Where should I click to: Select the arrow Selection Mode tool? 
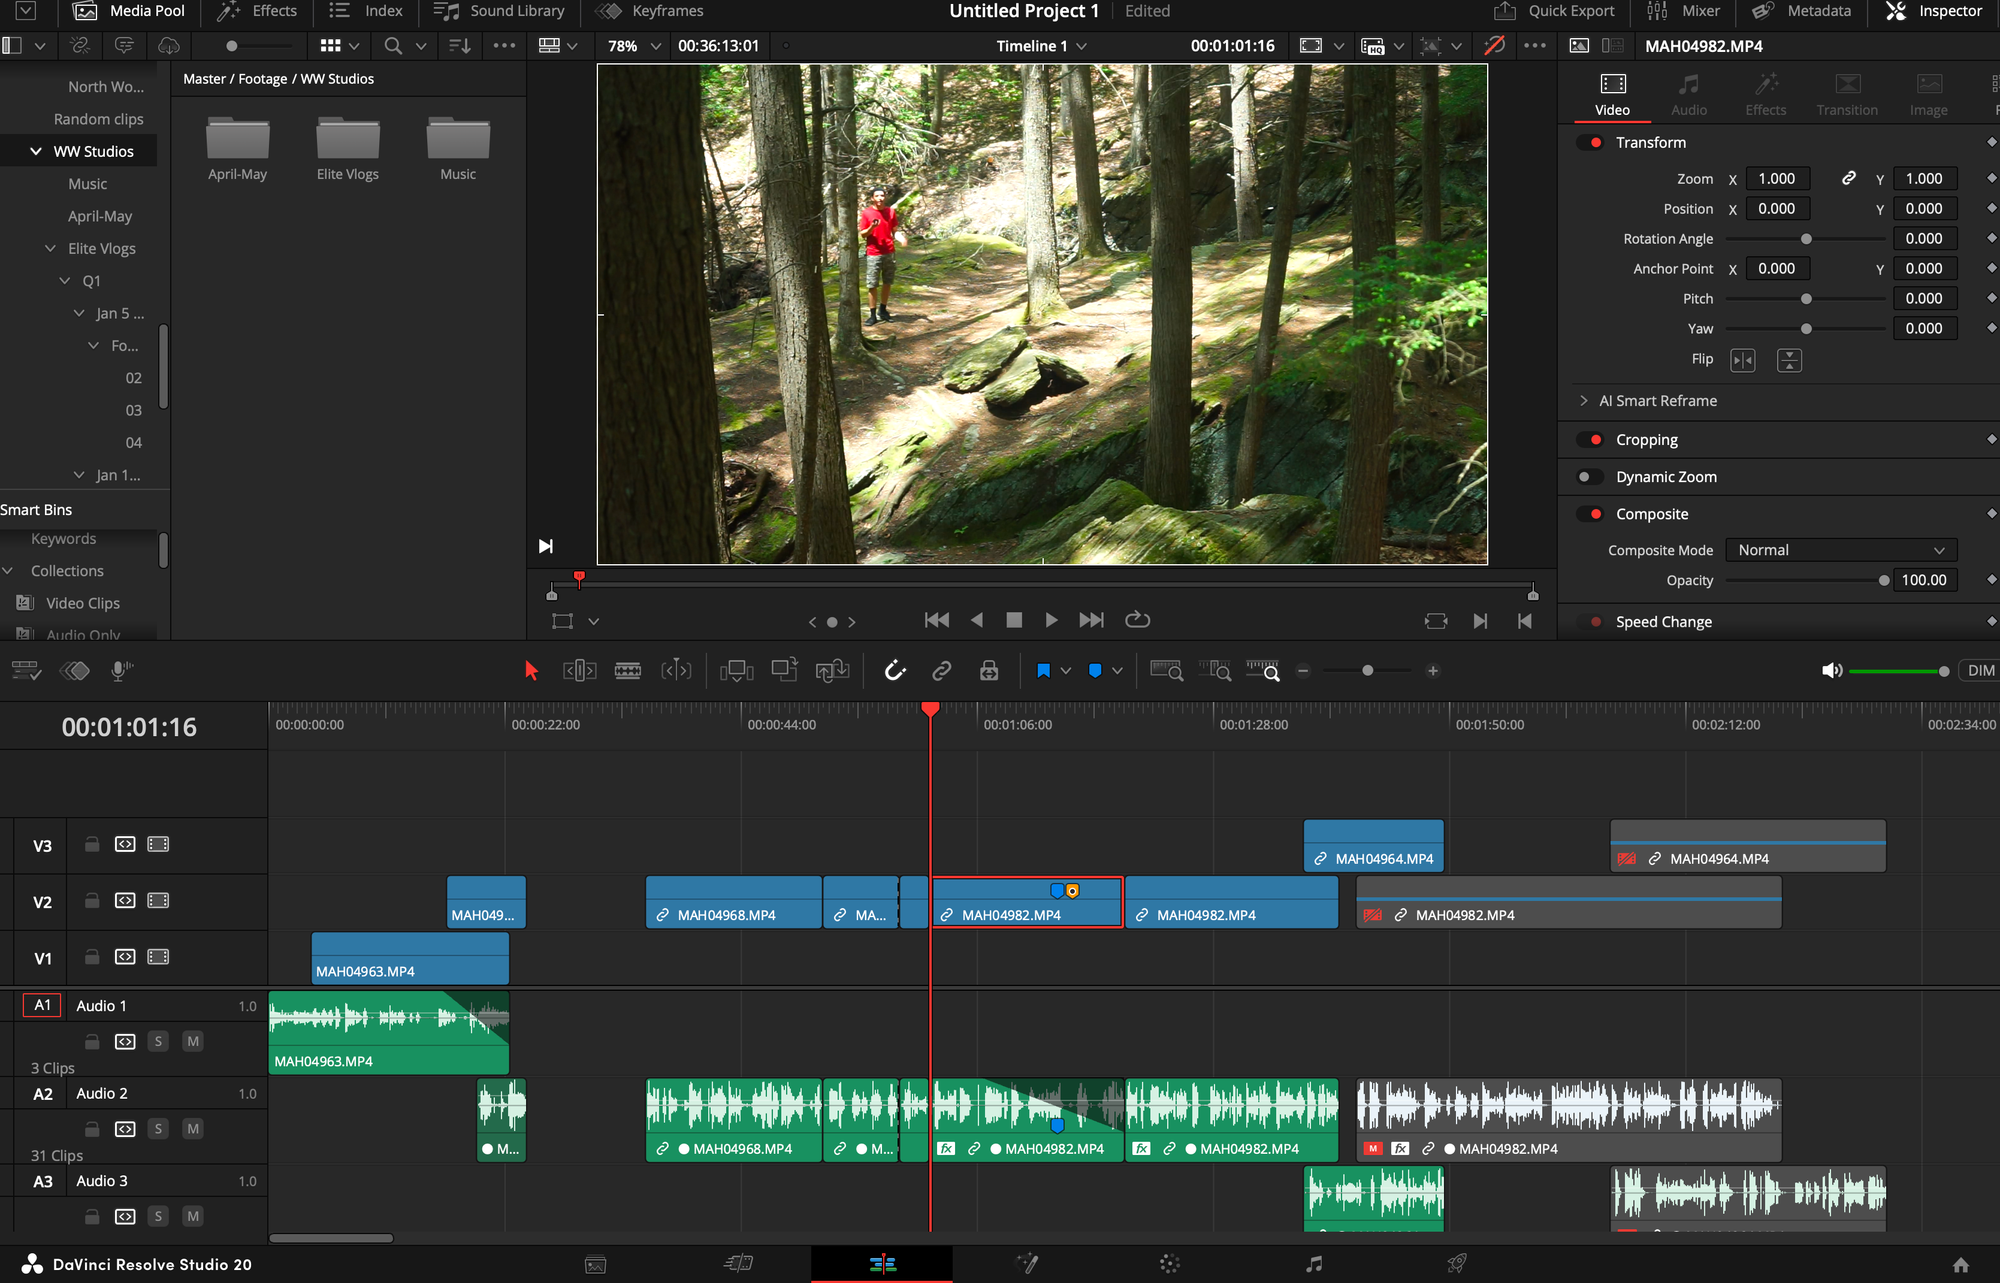[x=531, y=671]
